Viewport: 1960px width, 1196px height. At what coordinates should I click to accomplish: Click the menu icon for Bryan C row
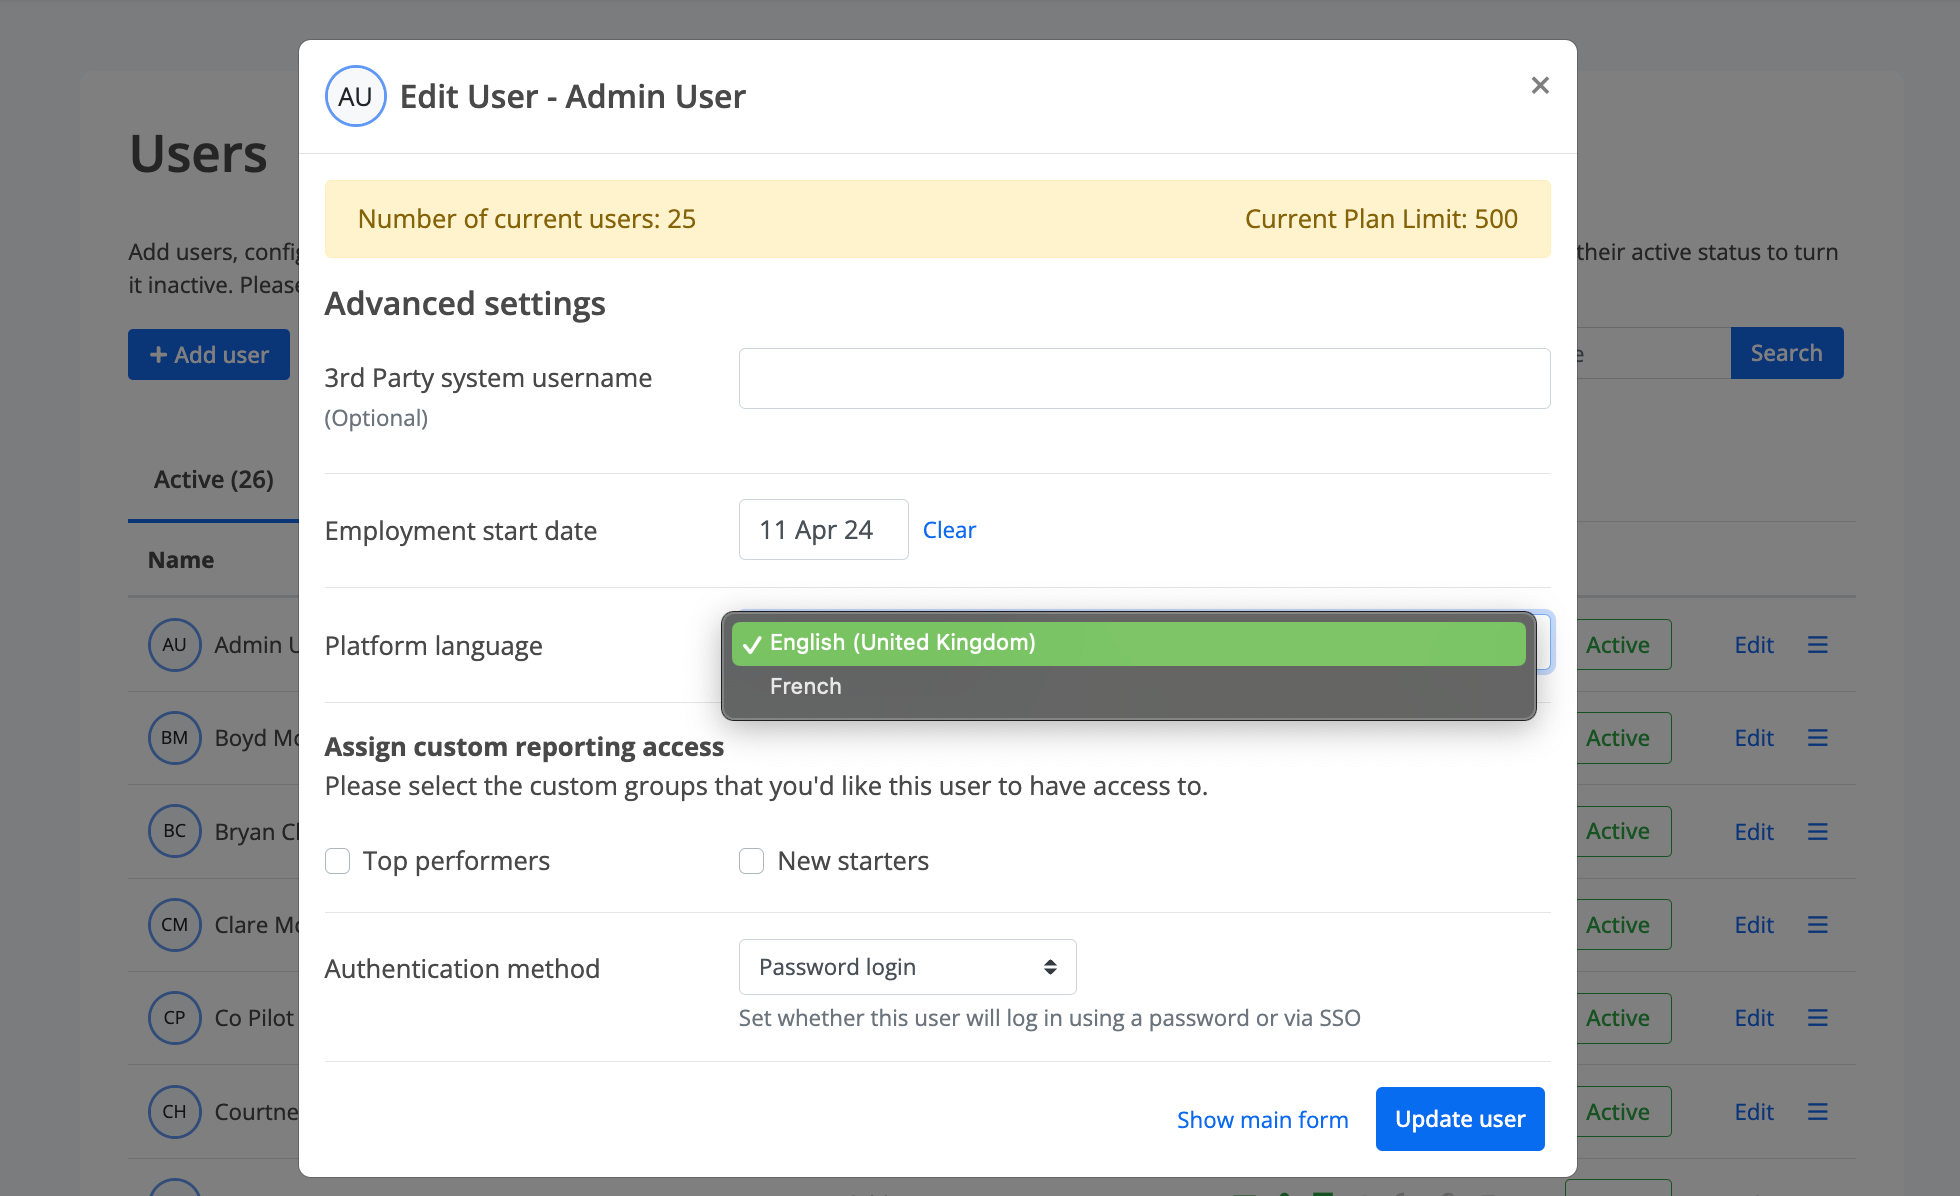click(x=1817, y=829)
